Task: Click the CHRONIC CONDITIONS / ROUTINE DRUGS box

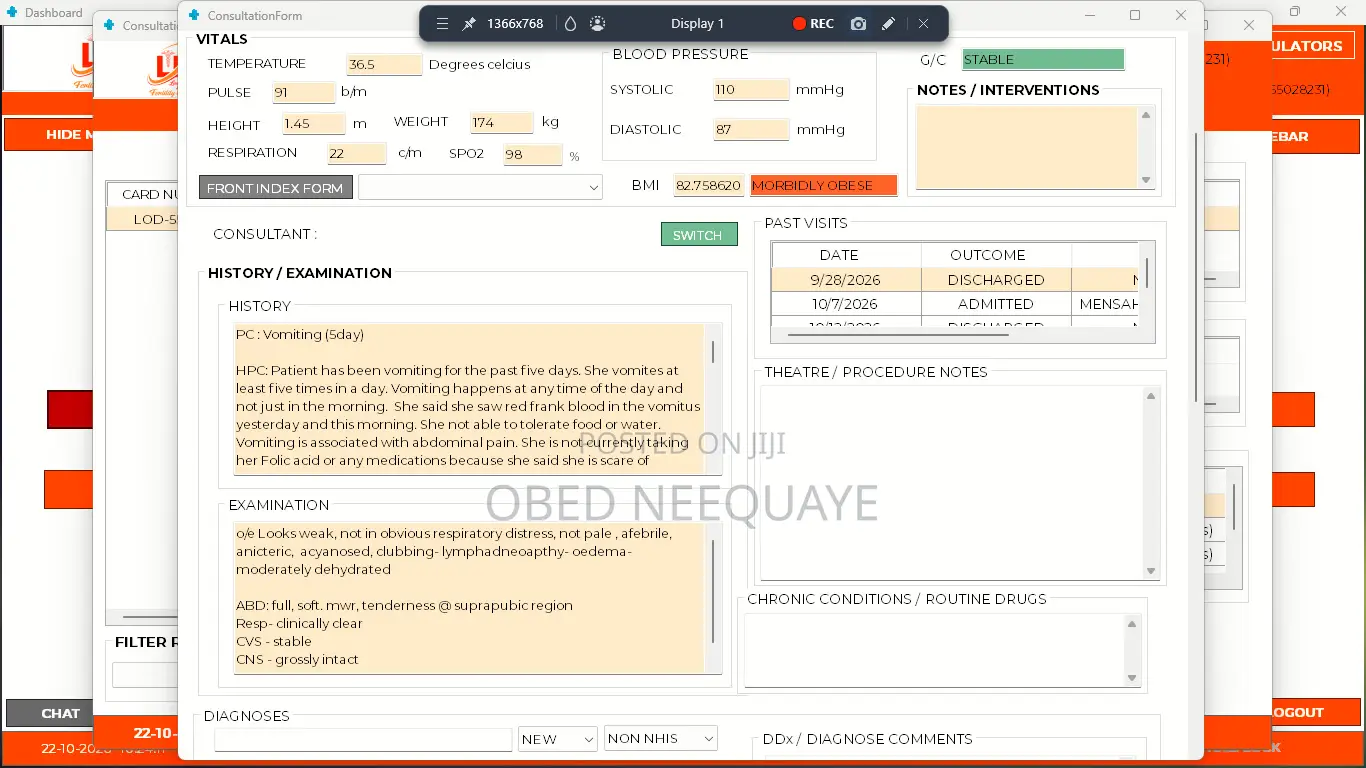Action: coord(934,650)
